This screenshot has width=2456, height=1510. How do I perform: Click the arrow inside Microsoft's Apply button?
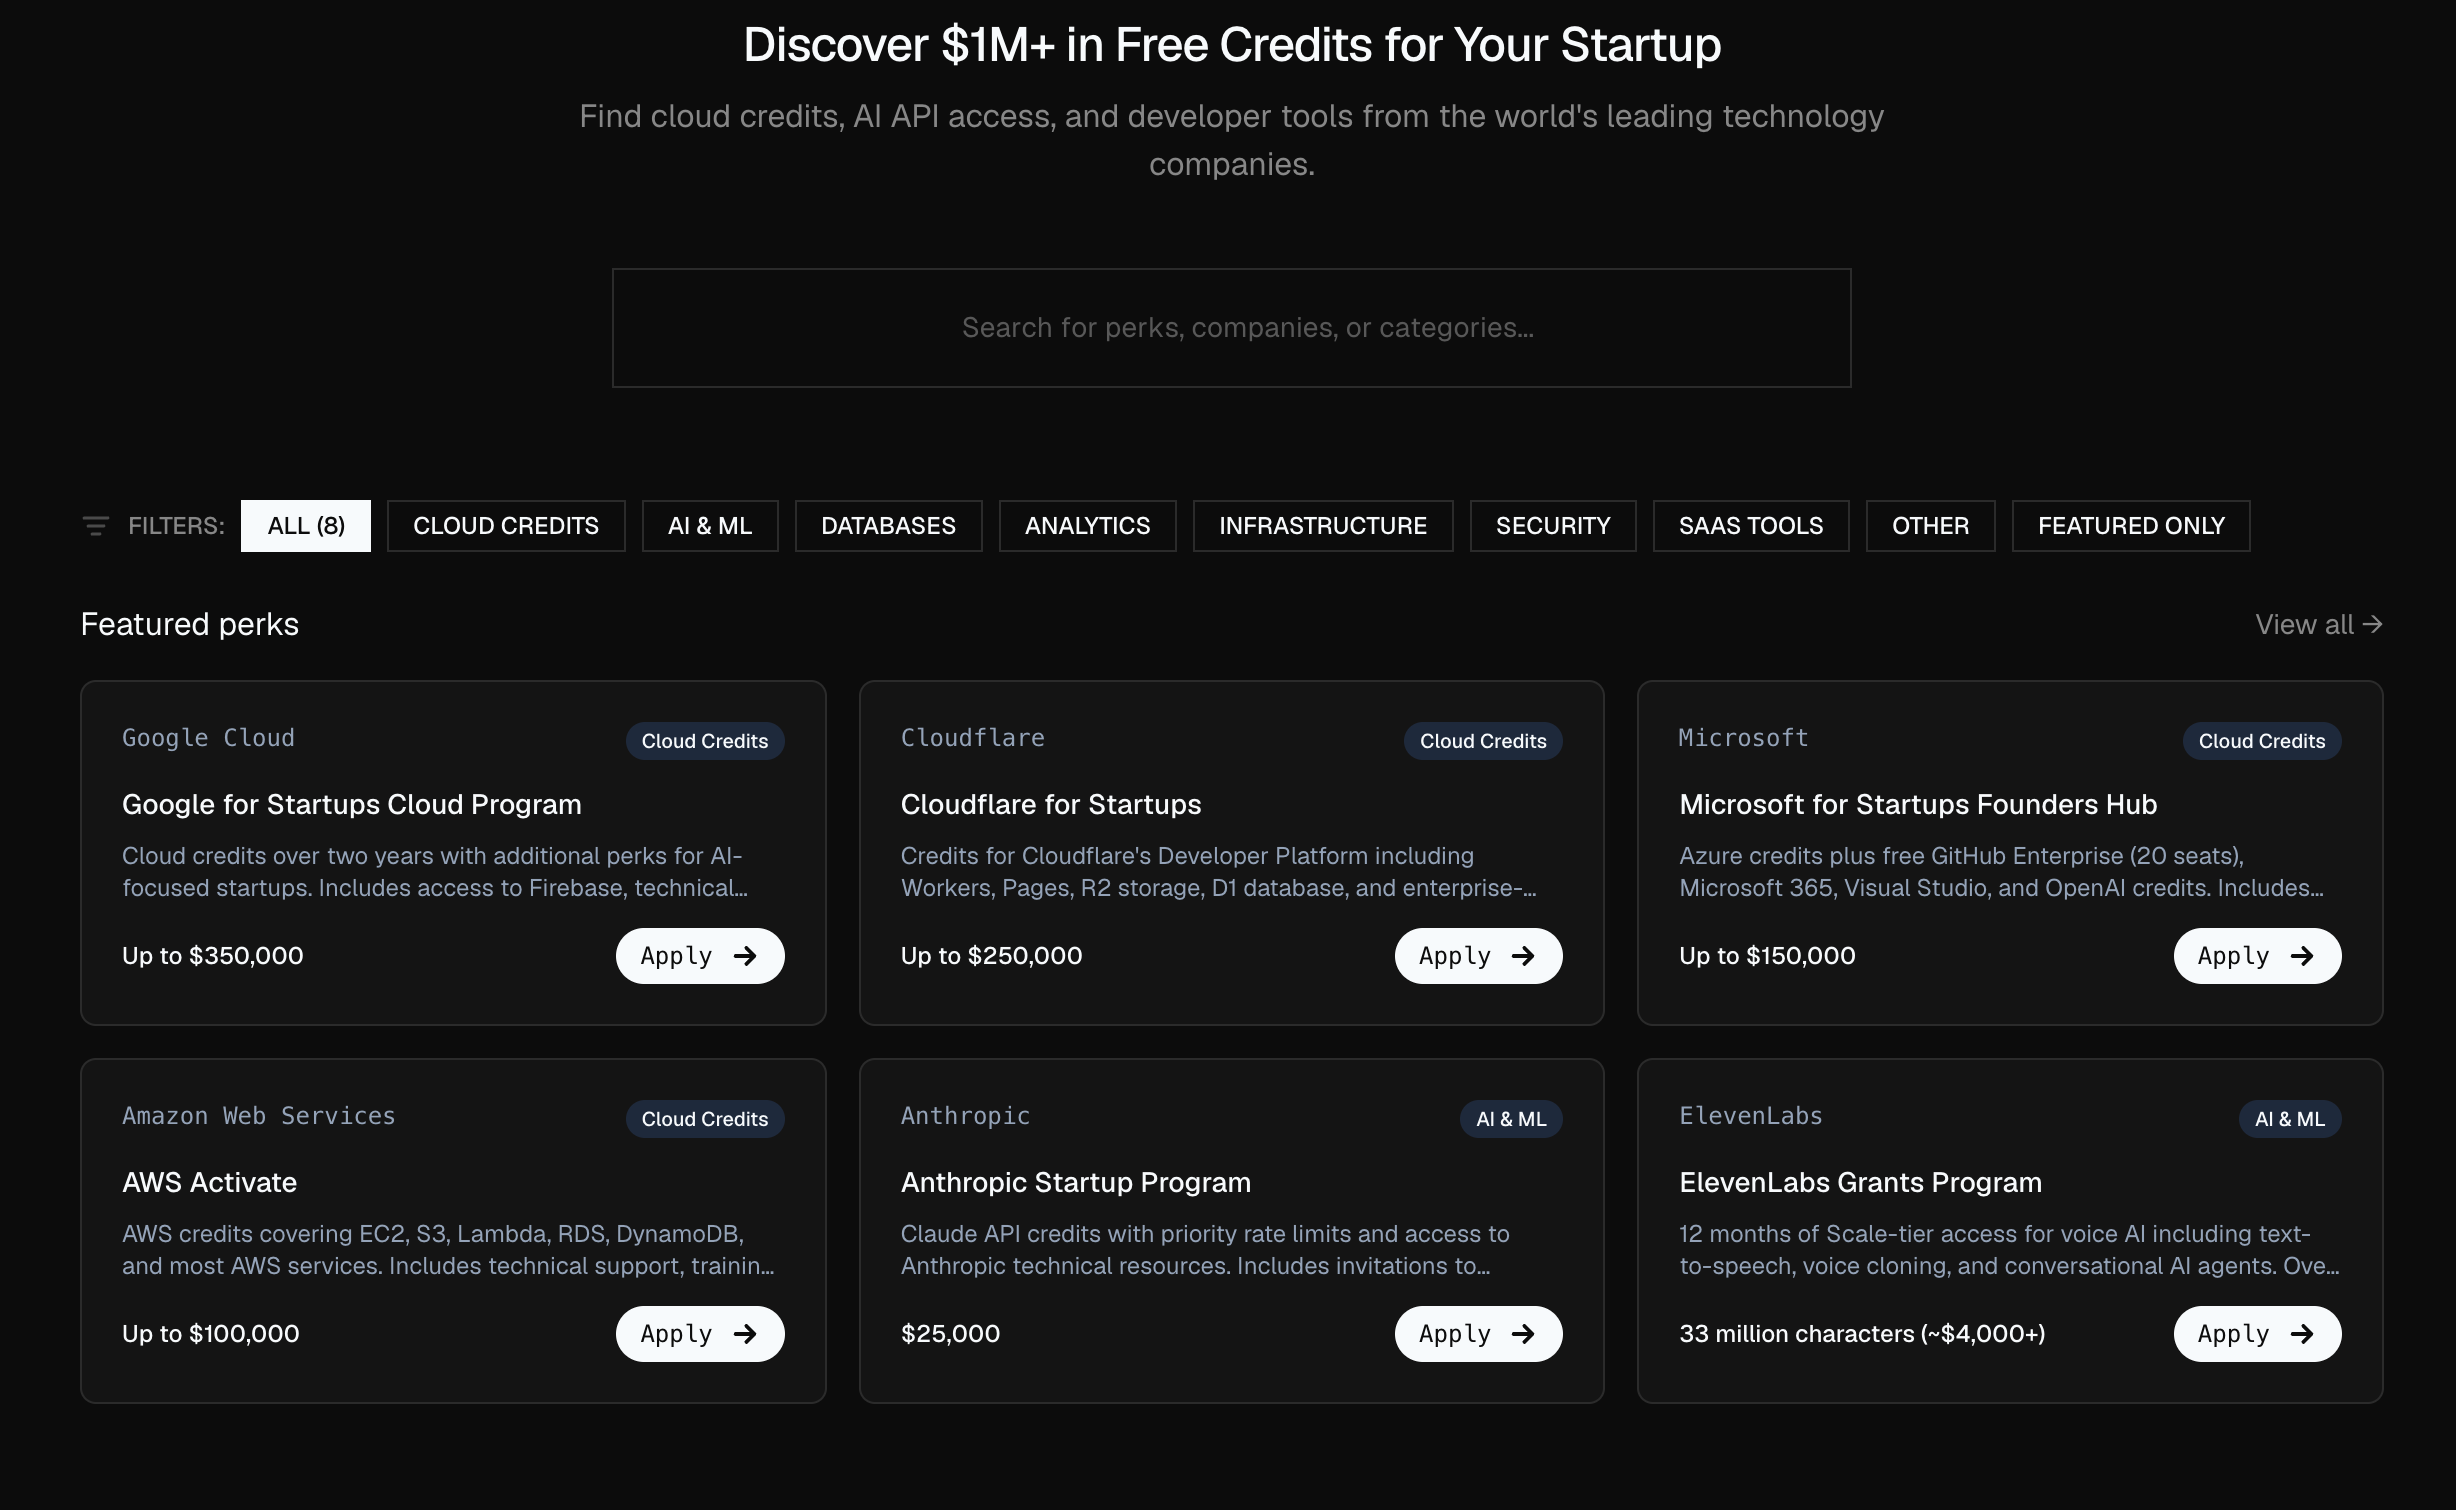[x=2304, y=956]
